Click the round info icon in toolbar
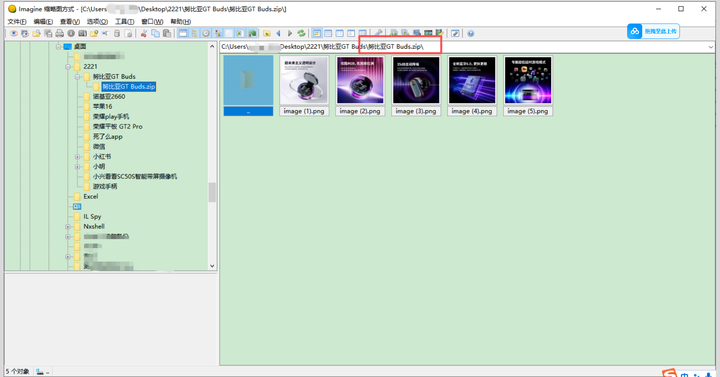 [71, 34]
